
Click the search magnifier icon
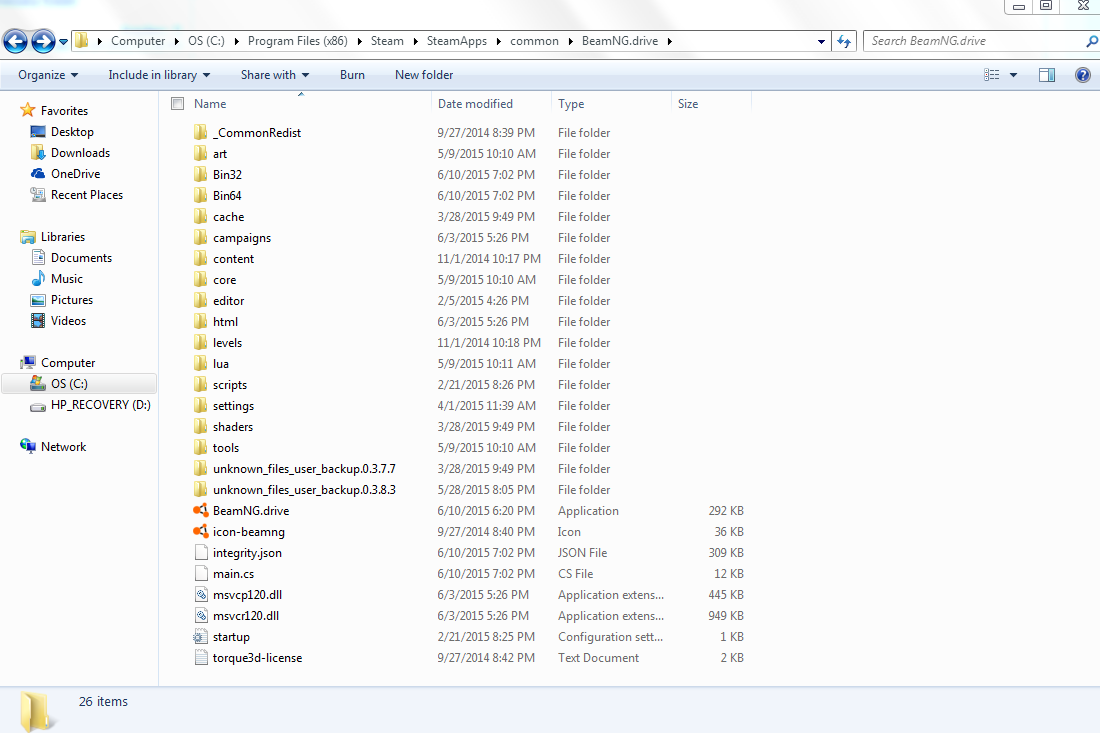click(x=1092, y=41)
